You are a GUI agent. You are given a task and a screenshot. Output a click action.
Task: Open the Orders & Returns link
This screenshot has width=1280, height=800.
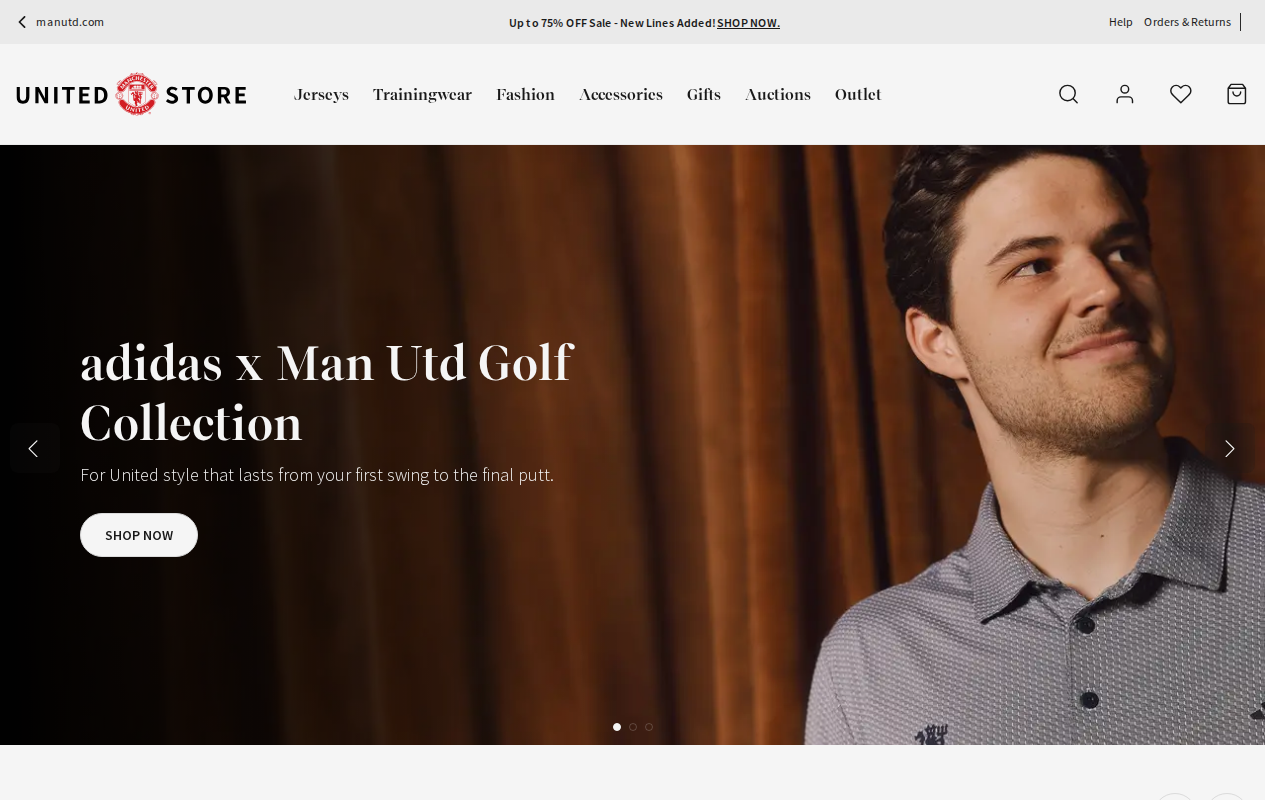(x=1187, y=22)
